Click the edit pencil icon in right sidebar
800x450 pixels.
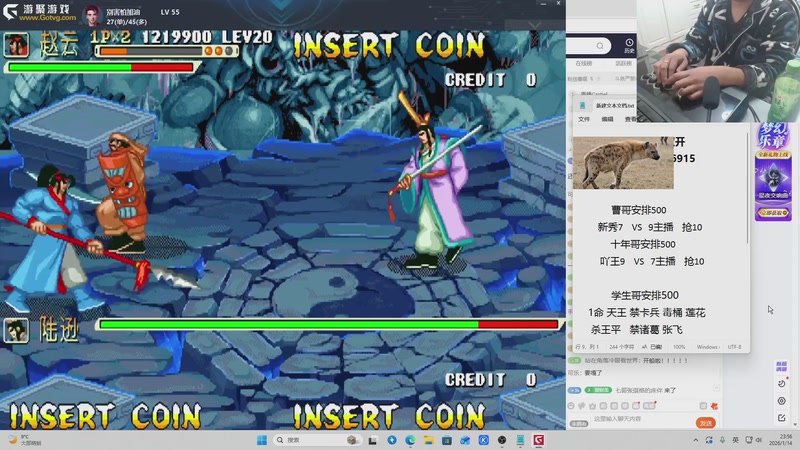click(x=782, y=418)
